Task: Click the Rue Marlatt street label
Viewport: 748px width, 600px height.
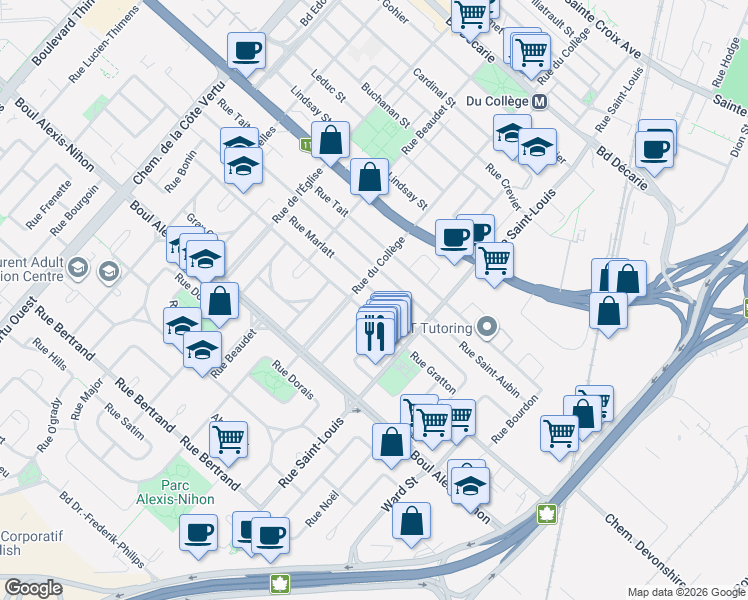Action: (x=312, y=237)
